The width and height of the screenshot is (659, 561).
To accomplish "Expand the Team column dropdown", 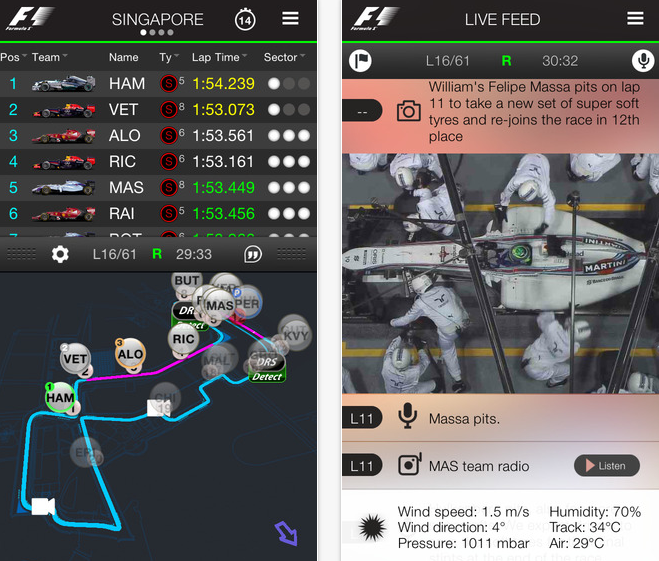I will [50, 57].
